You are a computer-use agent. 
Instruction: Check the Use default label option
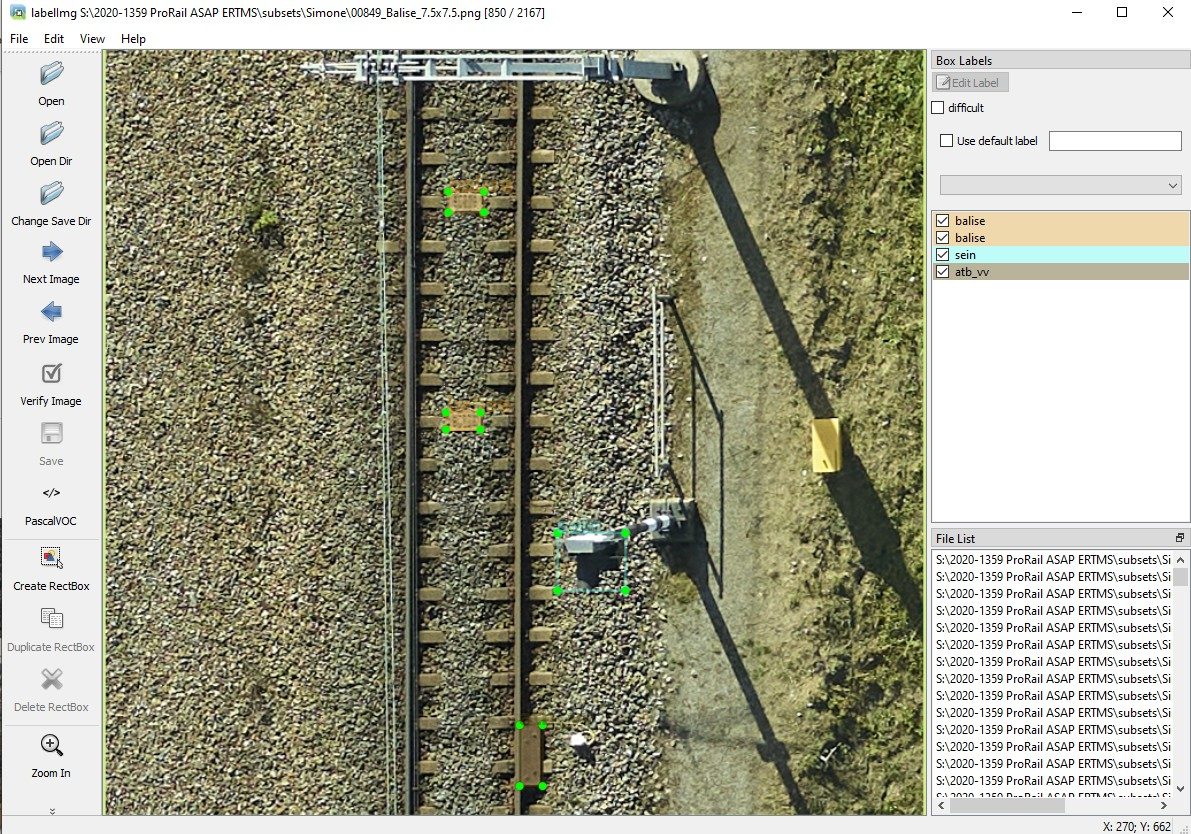[945, 140]
